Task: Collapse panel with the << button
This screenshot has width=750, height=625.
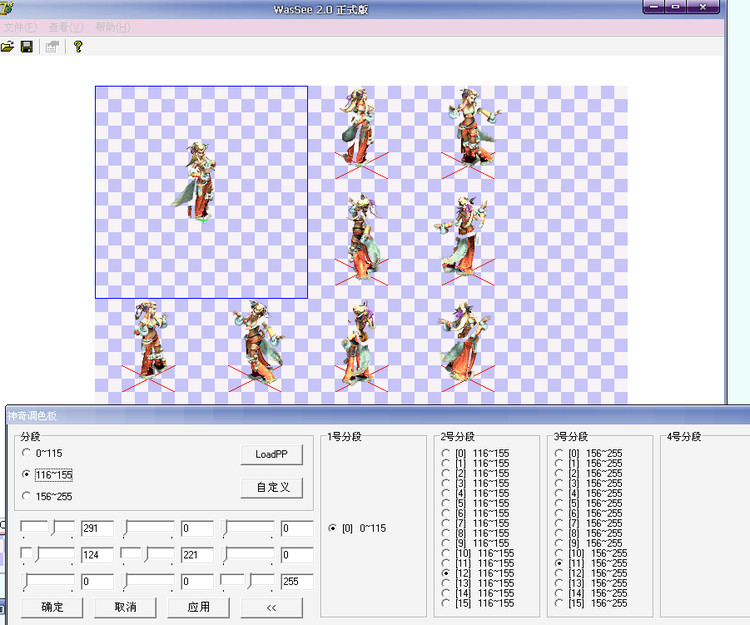Action: point(271,607)
